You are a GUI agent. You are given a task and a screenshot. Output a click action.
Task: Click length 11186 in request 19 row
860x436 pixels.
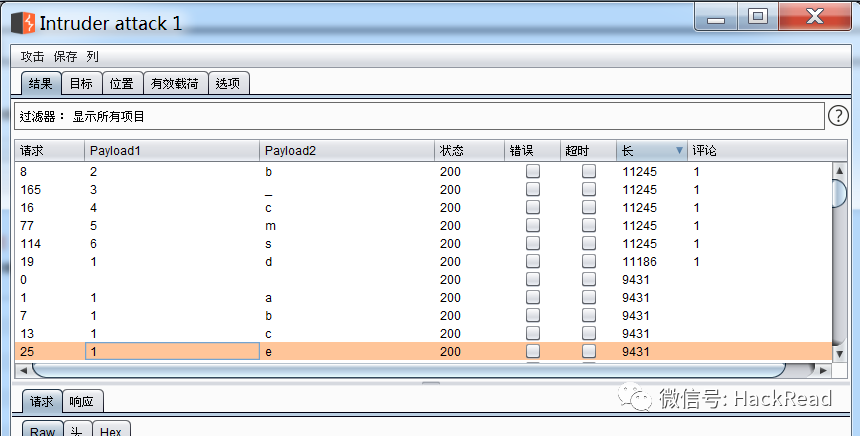point(640,262)
